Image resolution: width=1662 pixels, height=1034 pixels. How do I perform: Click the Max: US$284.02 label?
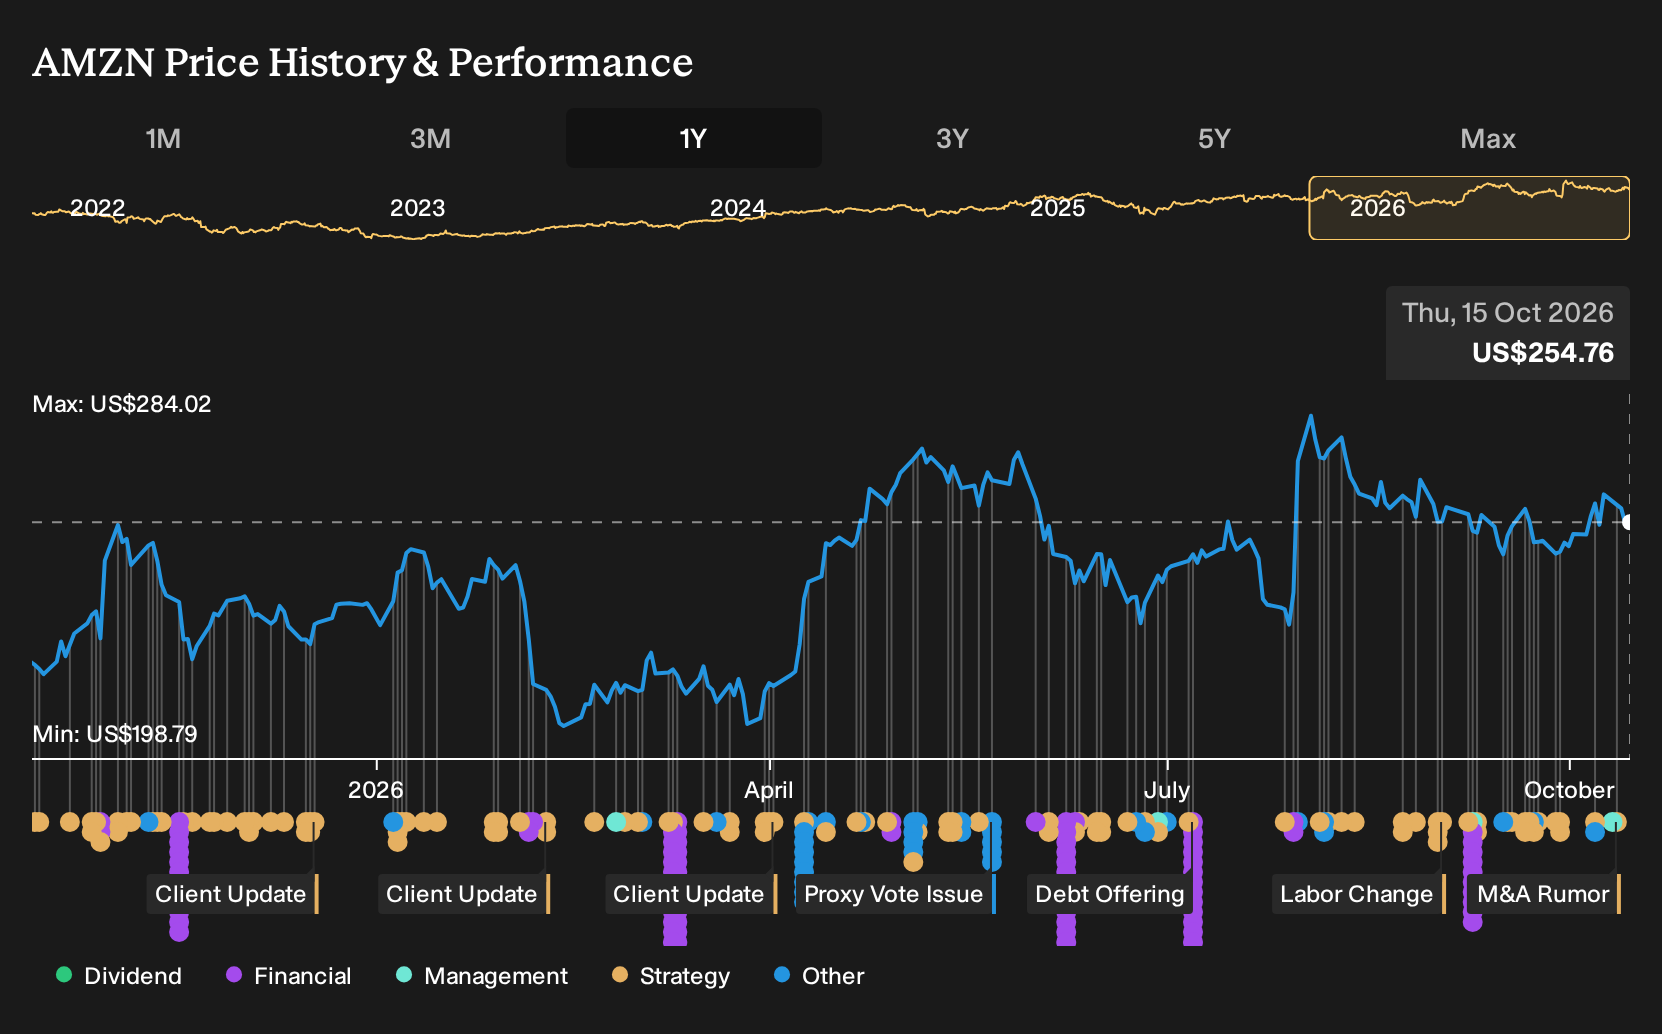(122, 404)
